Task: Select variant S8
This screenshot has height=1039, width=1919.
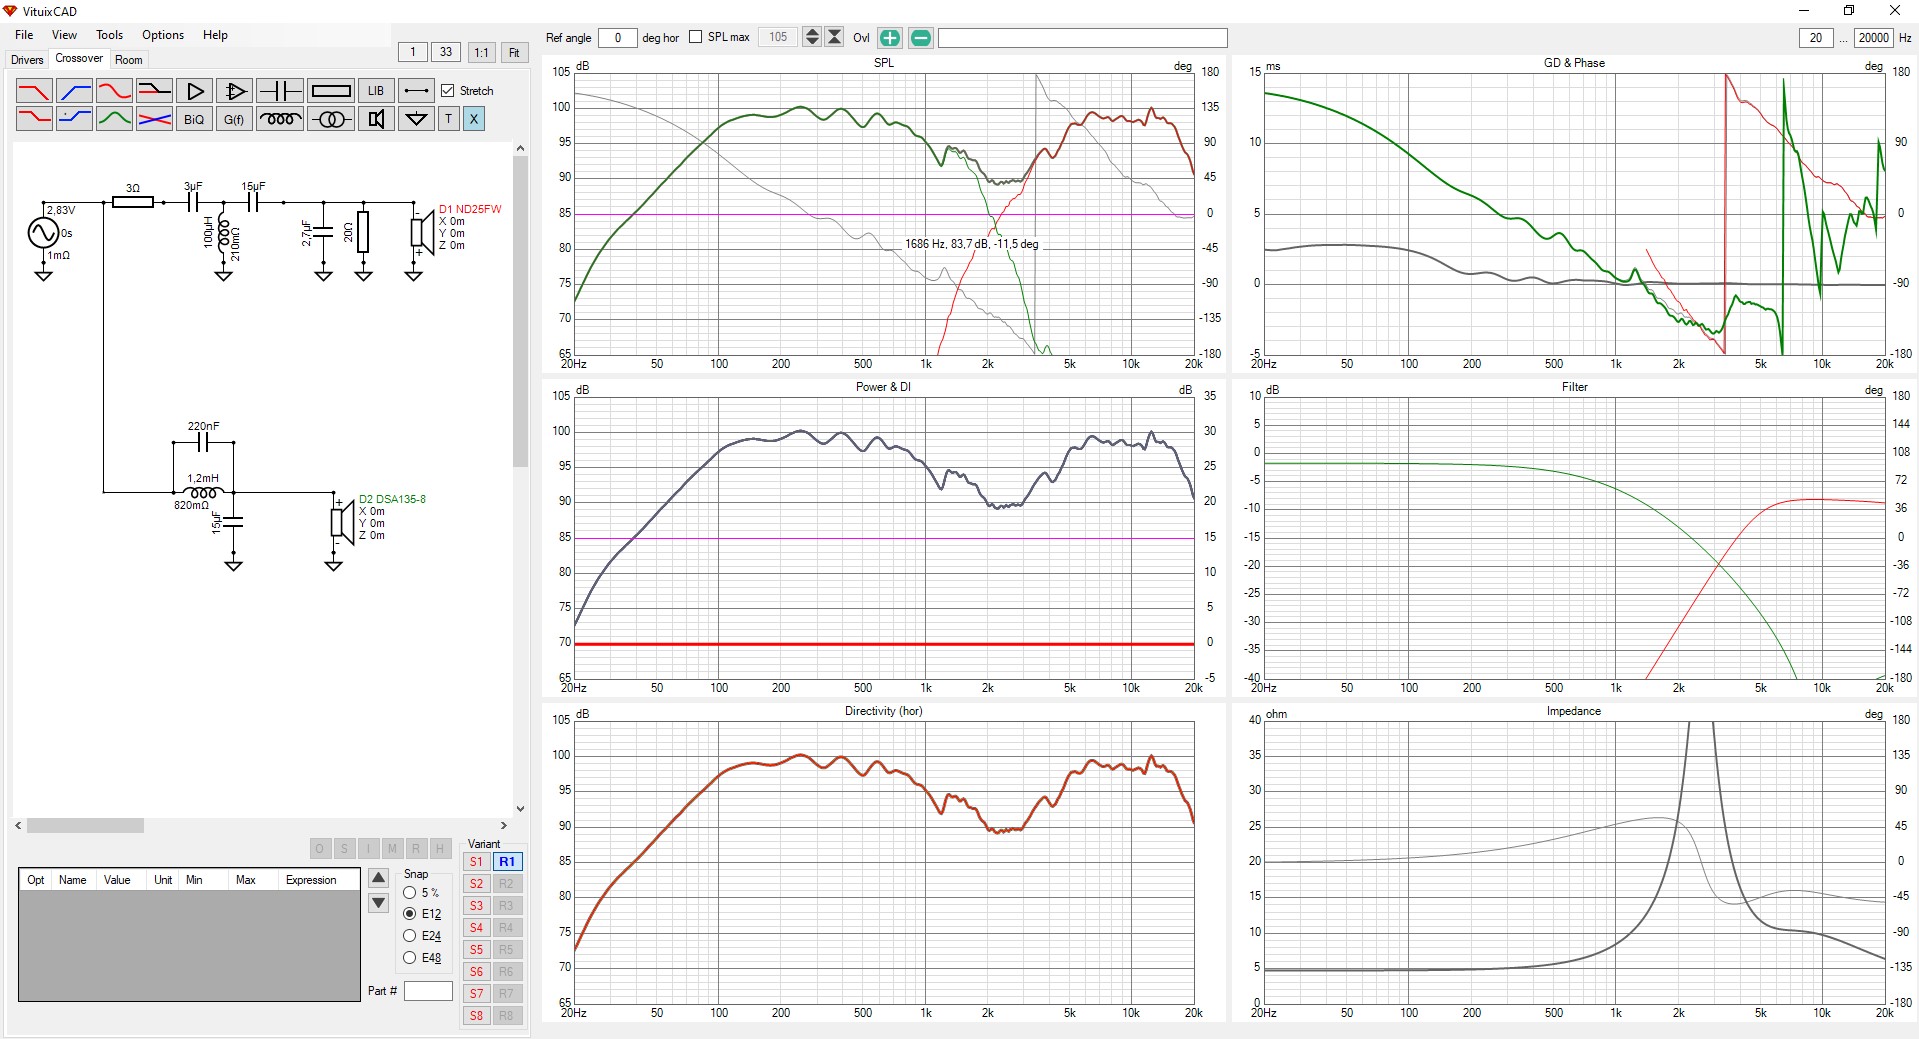Action: (477, 1016)
